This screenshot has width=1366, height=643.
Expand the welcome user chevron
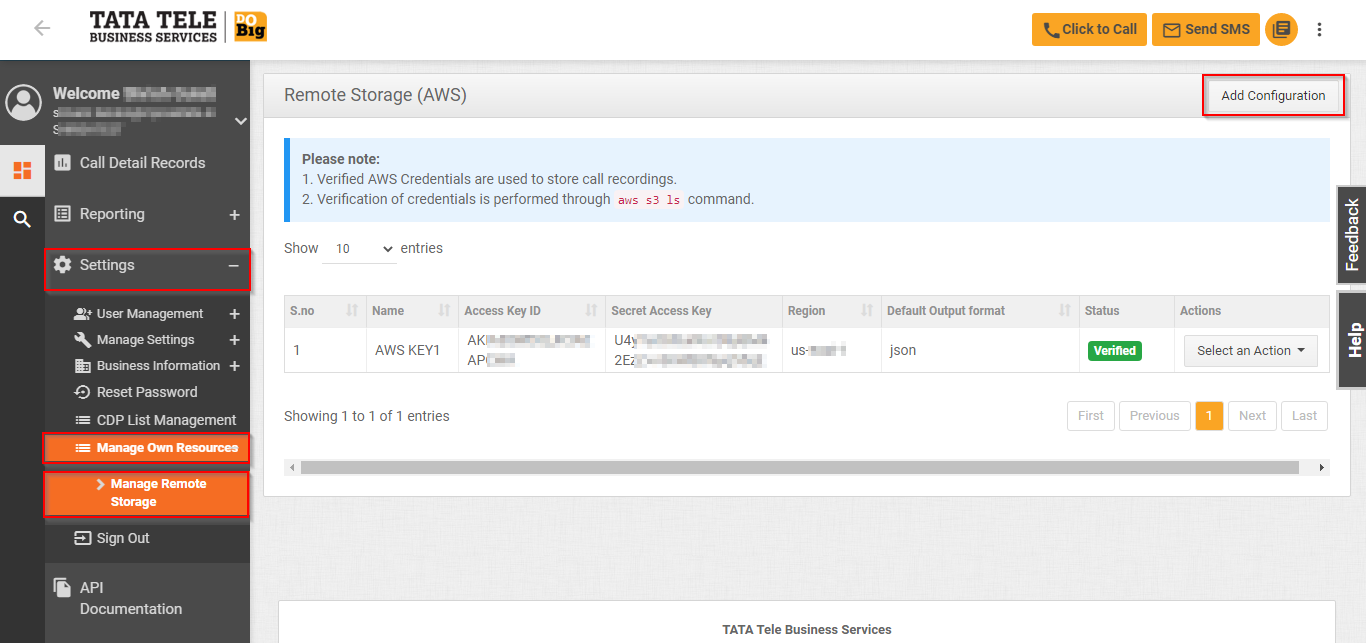pyautogui.click(x=240, y=121)
